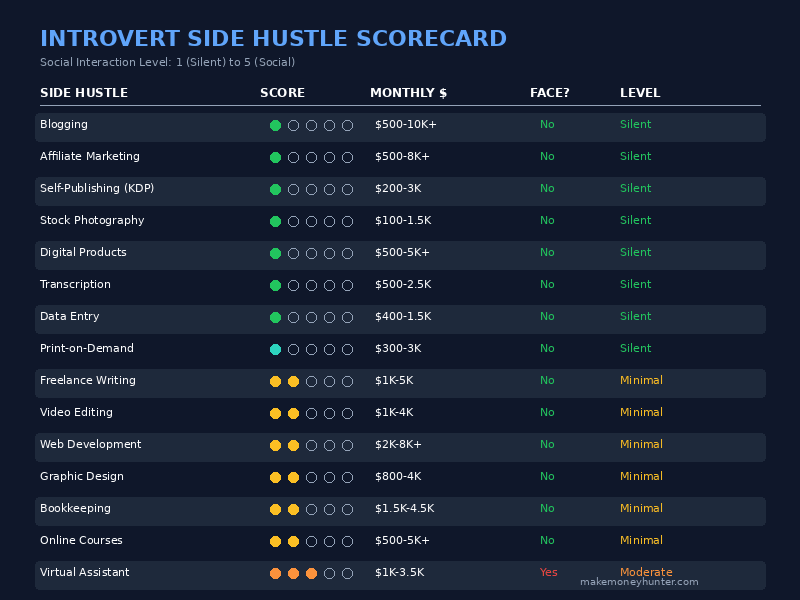Select Online Courses side hustle
This screenshot has height=600, width=800.
[81, 540]
